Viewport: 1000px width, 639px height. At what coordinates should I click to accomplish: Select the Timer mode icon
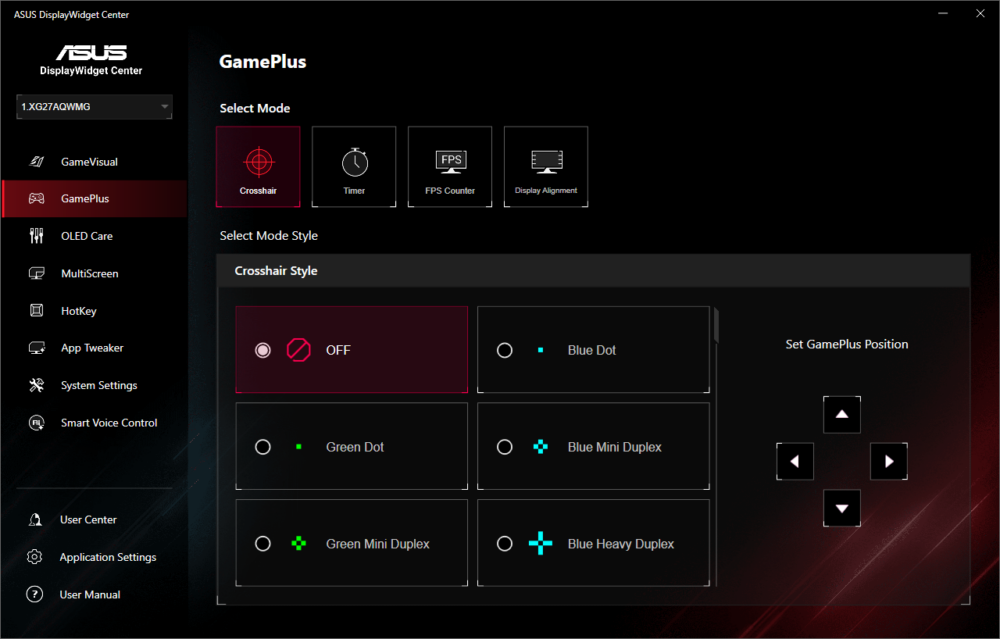tap(354, 166)
